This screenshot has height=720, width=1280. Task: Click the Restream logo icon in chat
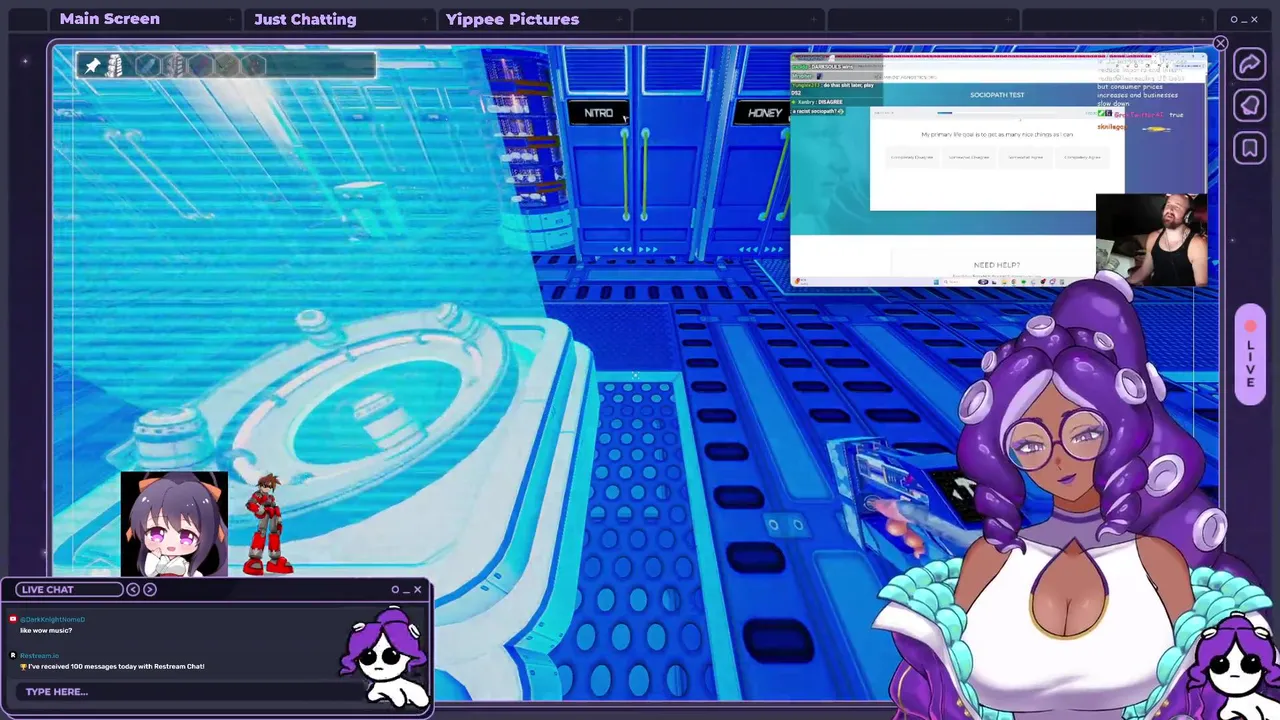(x=13, y=655)
